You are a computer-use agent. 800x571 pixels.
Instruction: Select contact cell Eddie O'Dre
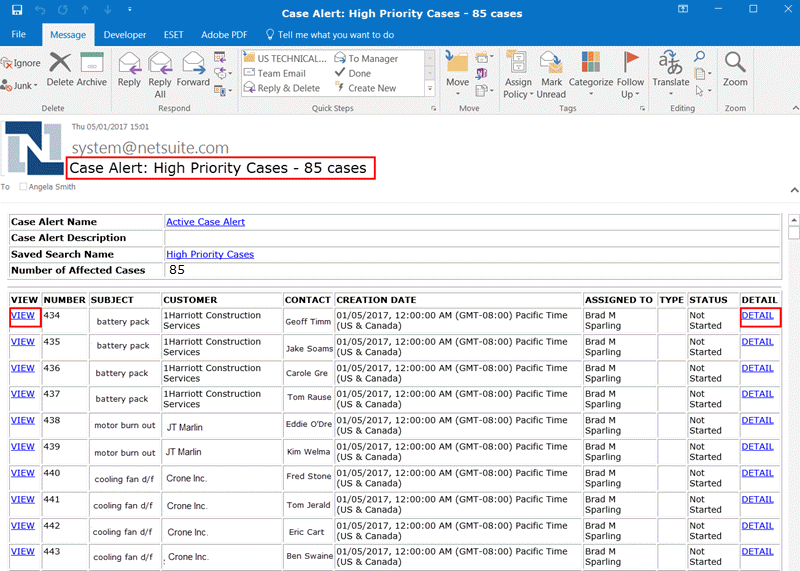pos(308,424)
